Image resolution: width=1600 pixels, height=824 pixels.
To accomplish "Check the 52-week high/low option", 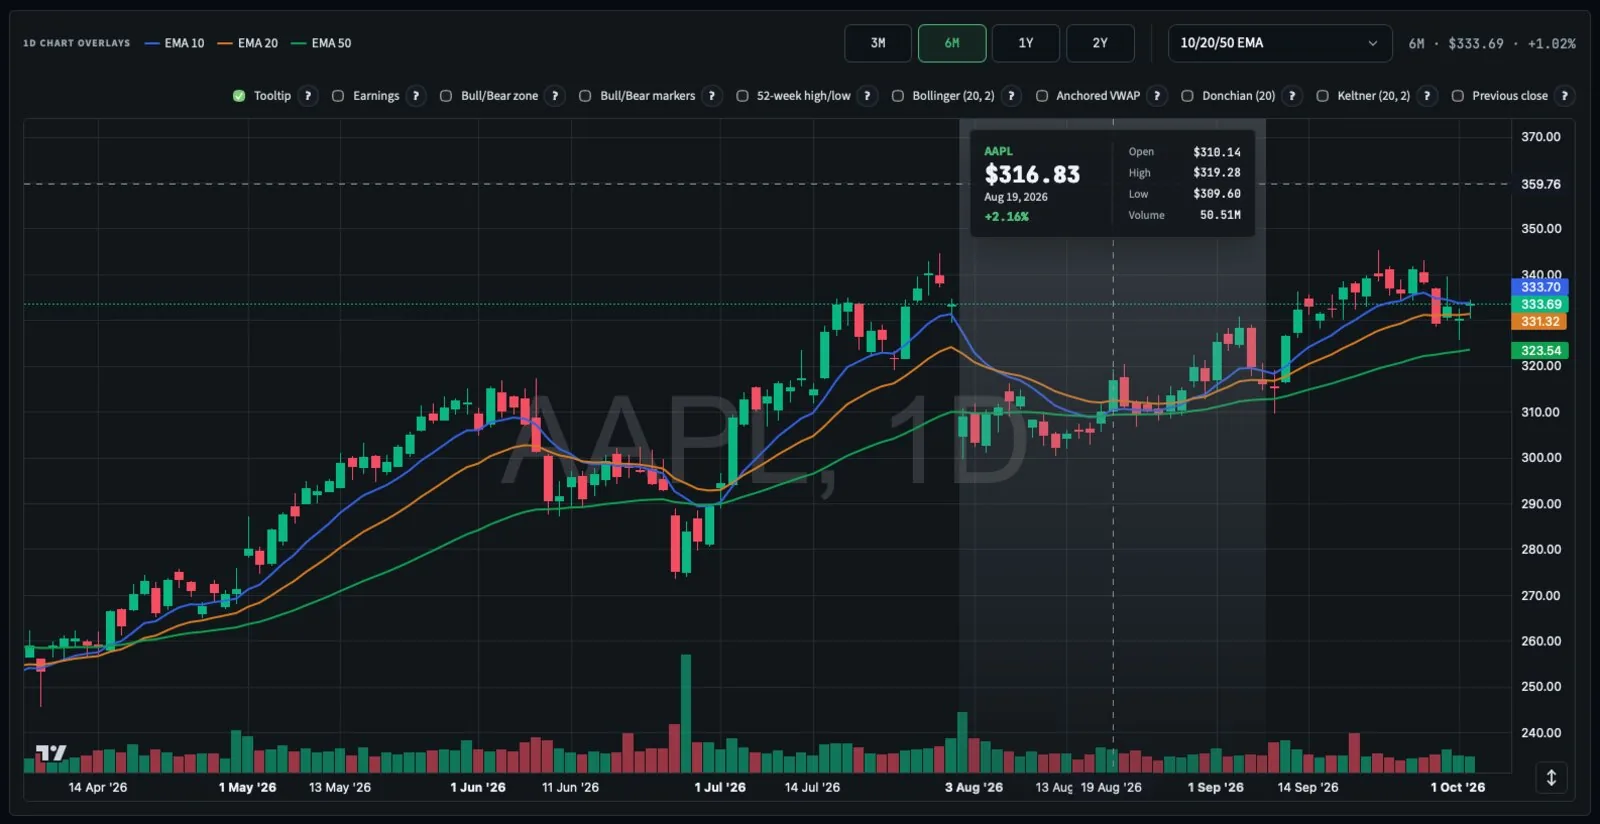I will (x=742, y=96).
